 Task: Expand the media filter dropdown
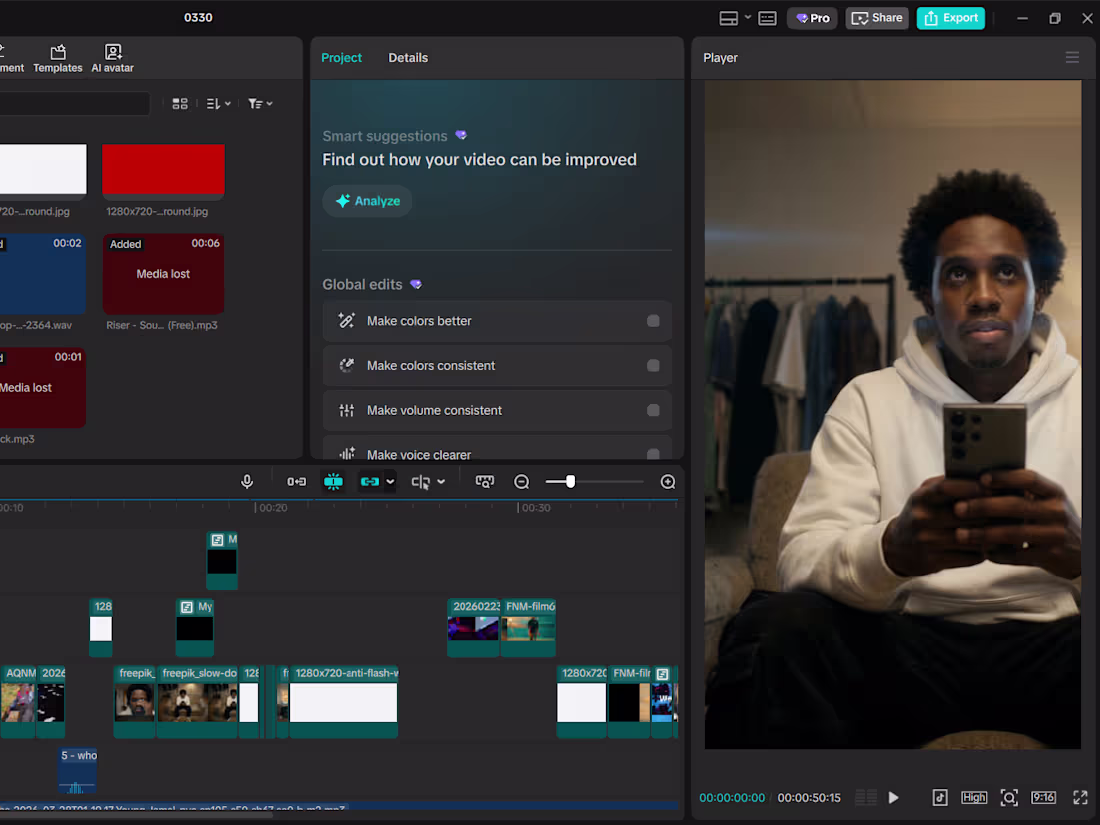pos(260,104)
